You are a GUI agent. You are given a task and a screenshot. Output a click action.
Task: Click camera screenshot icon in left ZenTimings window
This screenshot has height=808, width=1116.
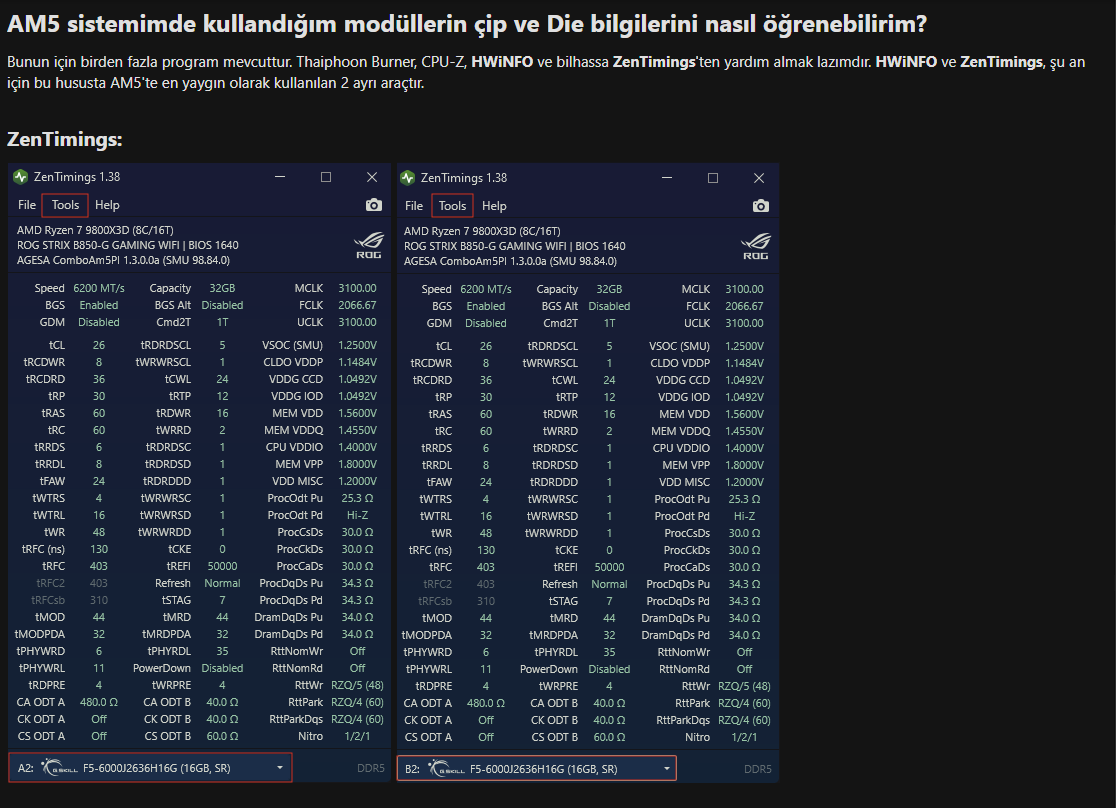[374, 205]
